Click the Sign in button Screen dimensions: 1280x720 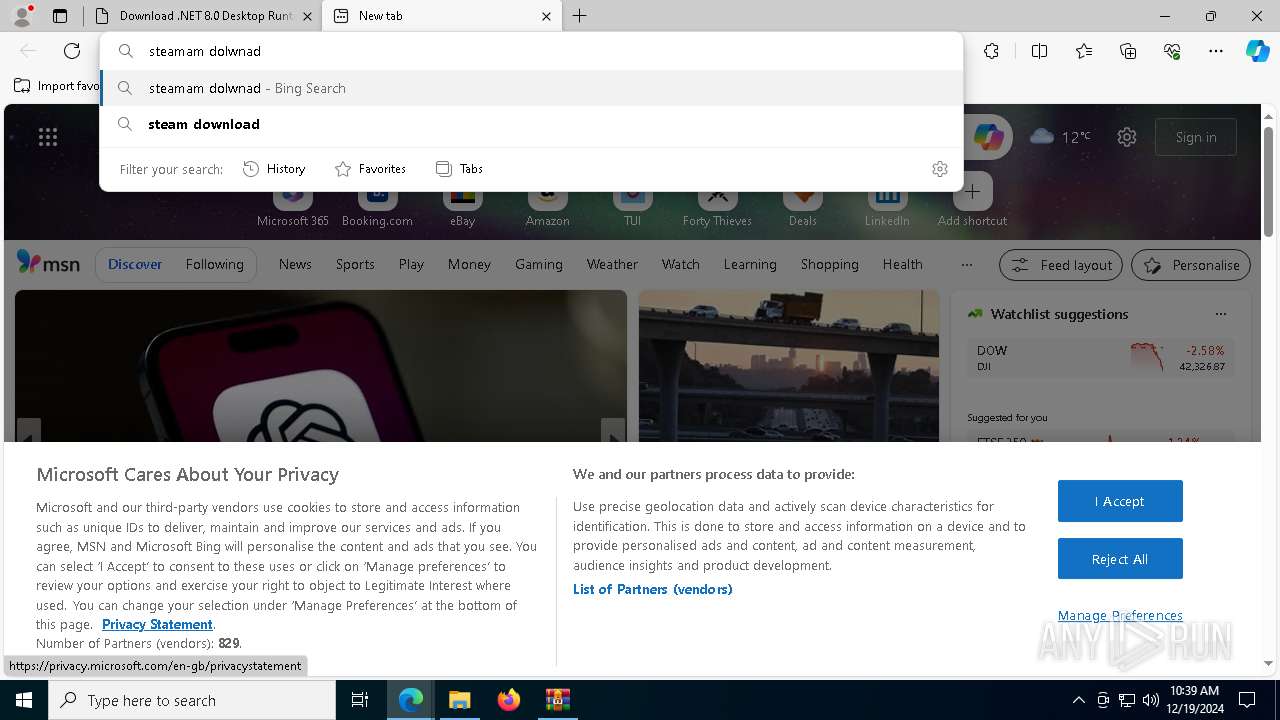1196,137
